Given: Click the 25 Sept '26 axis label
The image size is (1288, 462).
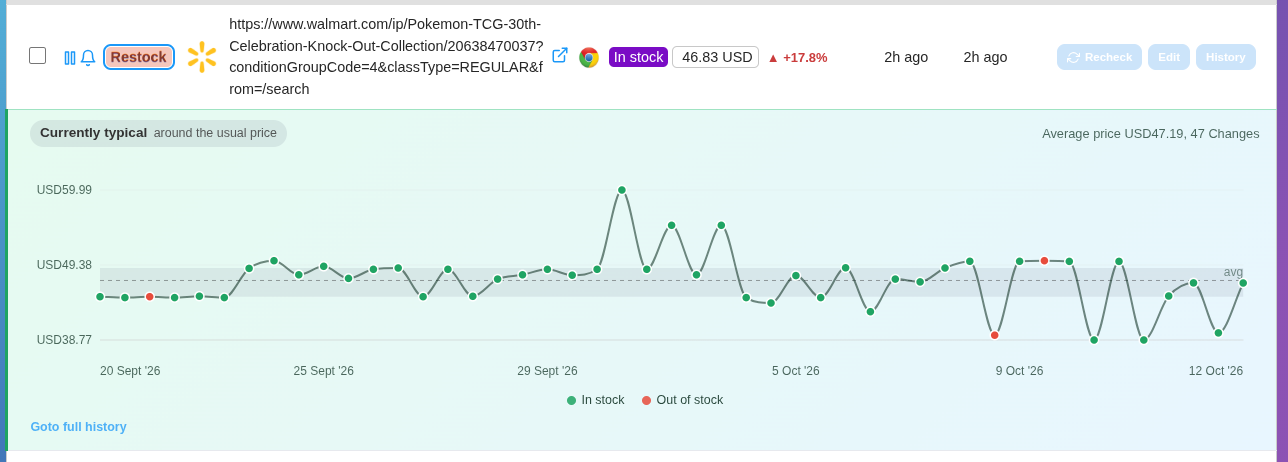Looking at the screenshot, I should 324,371.
